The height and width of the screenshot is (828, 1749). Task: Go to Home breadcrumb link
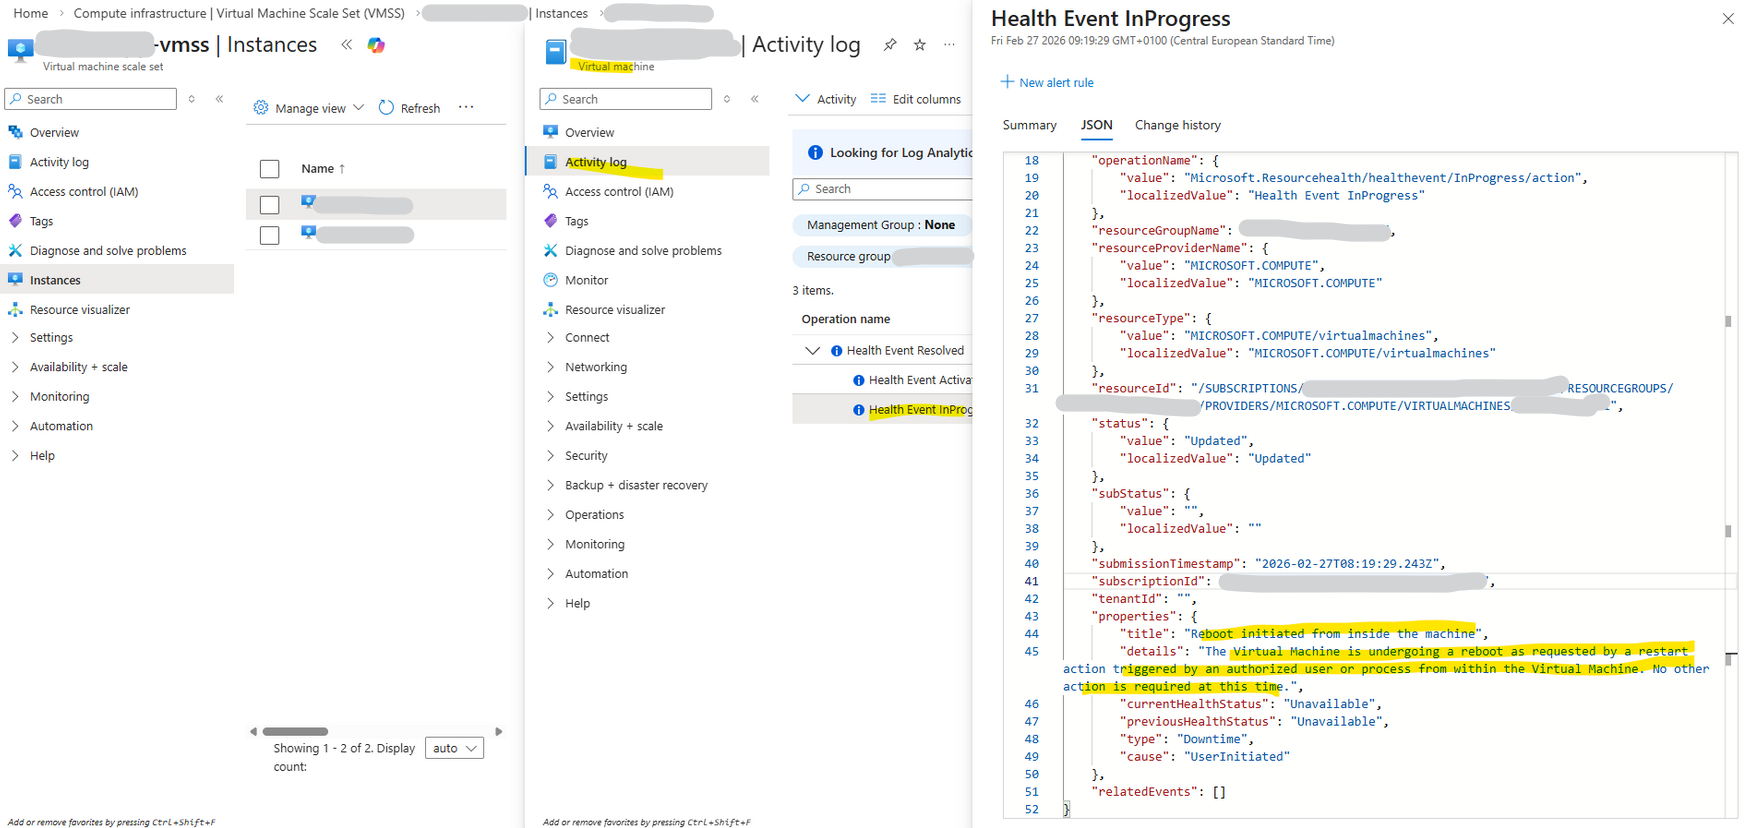tap(31, 13)
